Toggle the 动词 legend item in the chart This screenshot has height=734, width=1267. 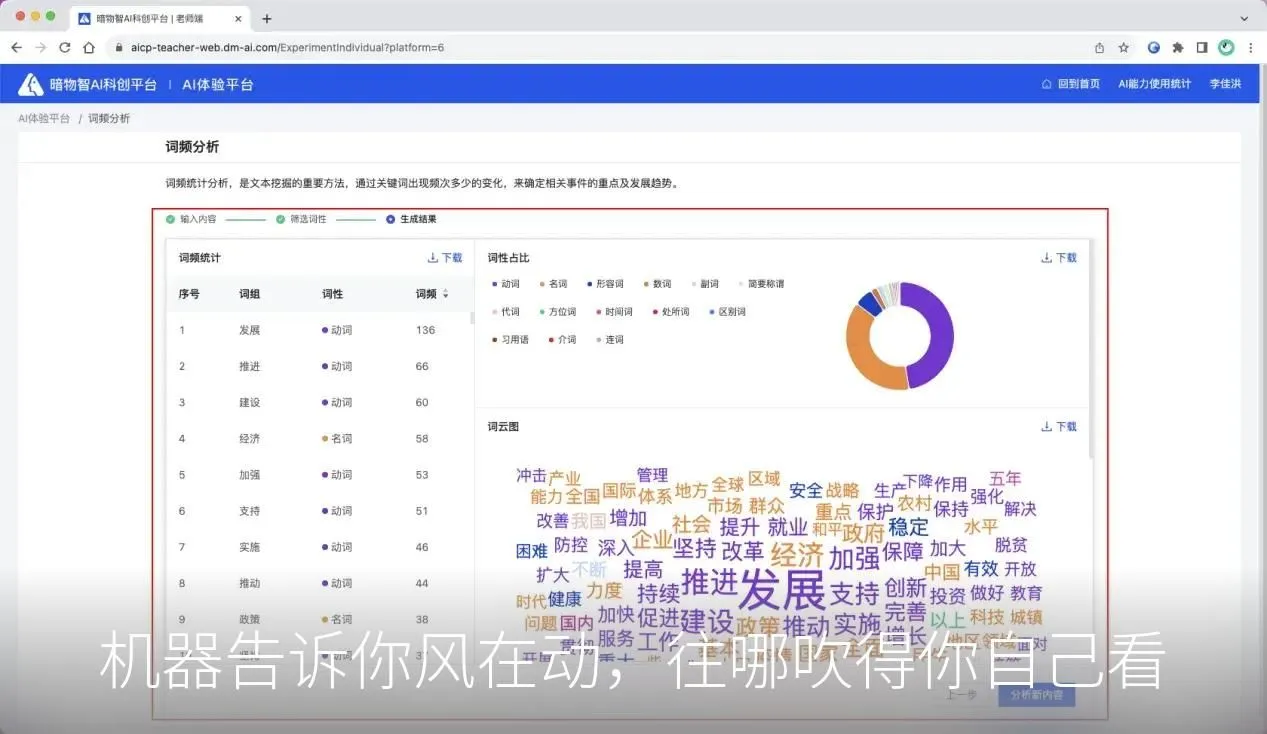[506, 284]
